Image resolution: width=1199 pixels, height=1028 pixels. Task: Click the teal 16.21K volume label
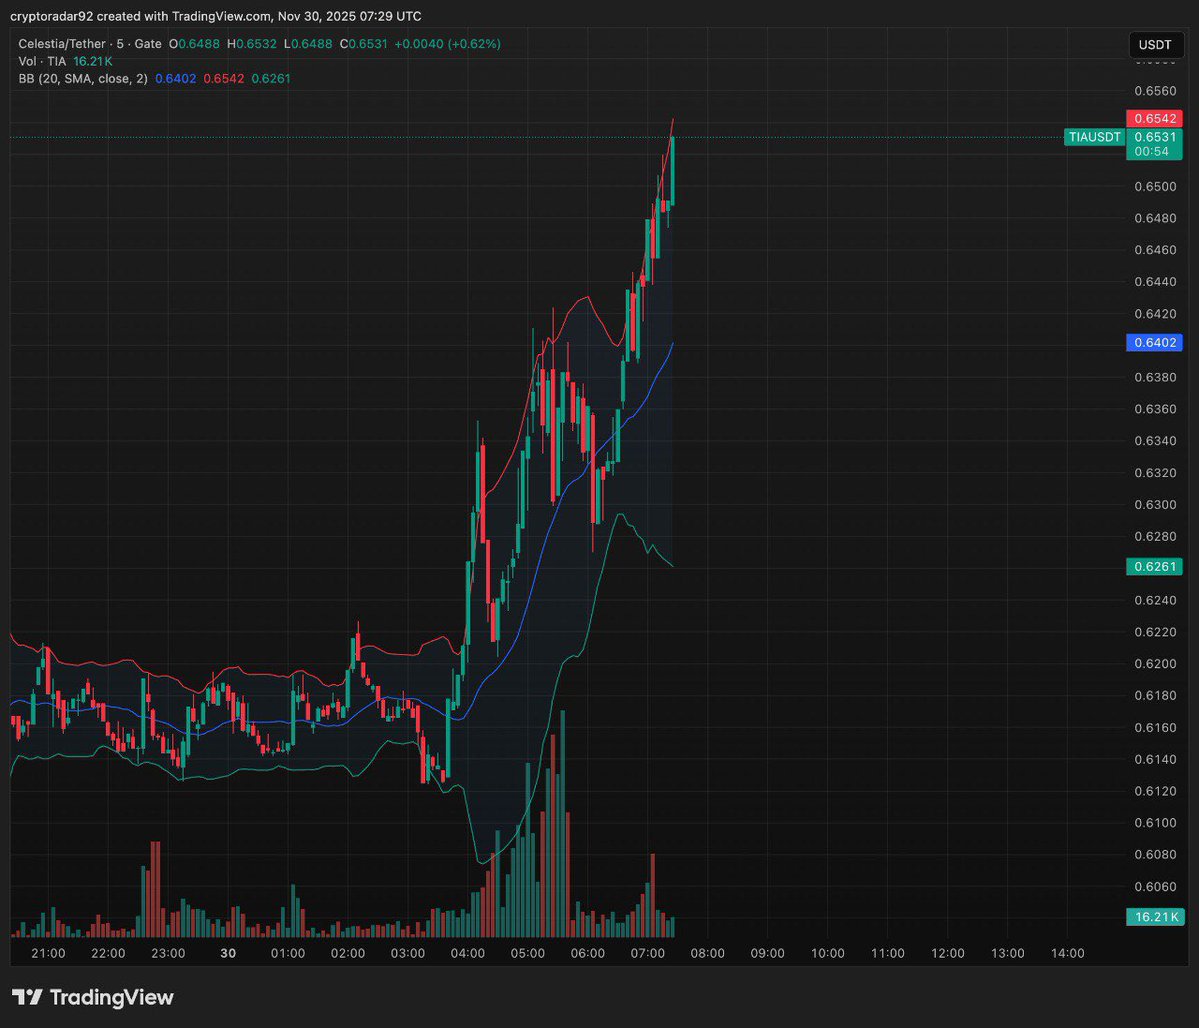(1154, 916)
